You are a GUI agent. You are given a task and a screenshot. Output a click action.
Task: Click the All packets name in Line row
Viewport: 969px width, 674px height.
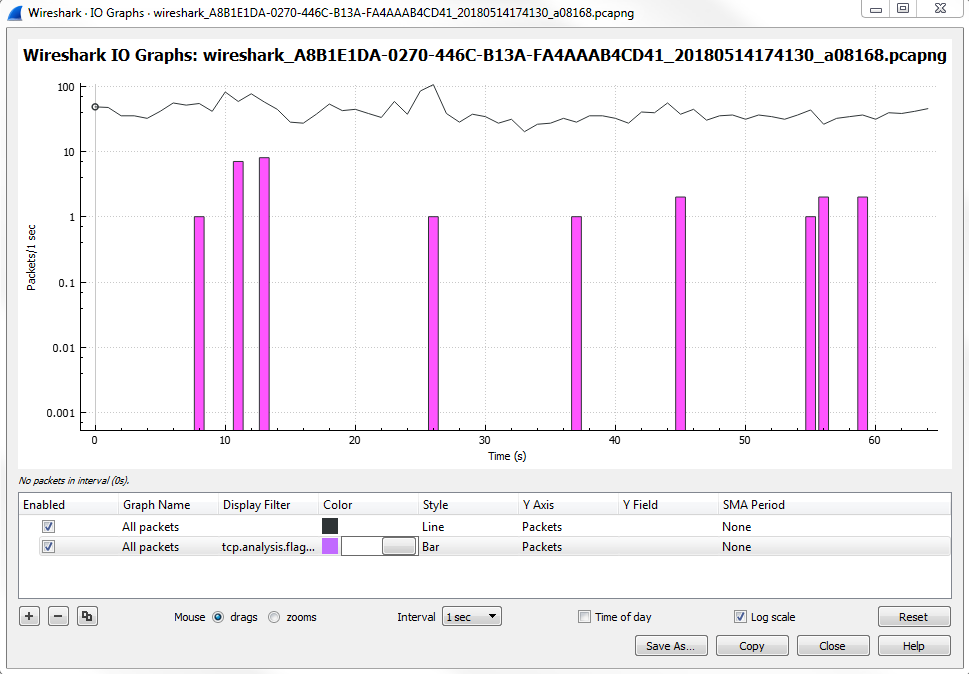pyautogui.click(x=150, y=526)
